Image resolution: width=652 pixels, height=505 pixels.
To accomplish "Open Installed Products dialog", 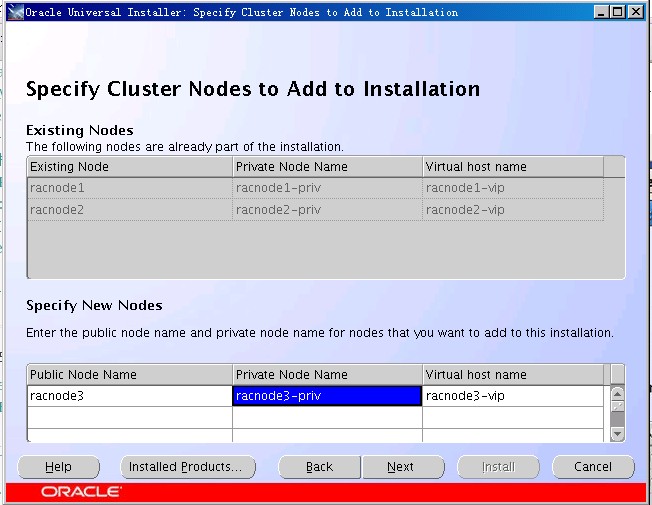I will click(188, 467).
